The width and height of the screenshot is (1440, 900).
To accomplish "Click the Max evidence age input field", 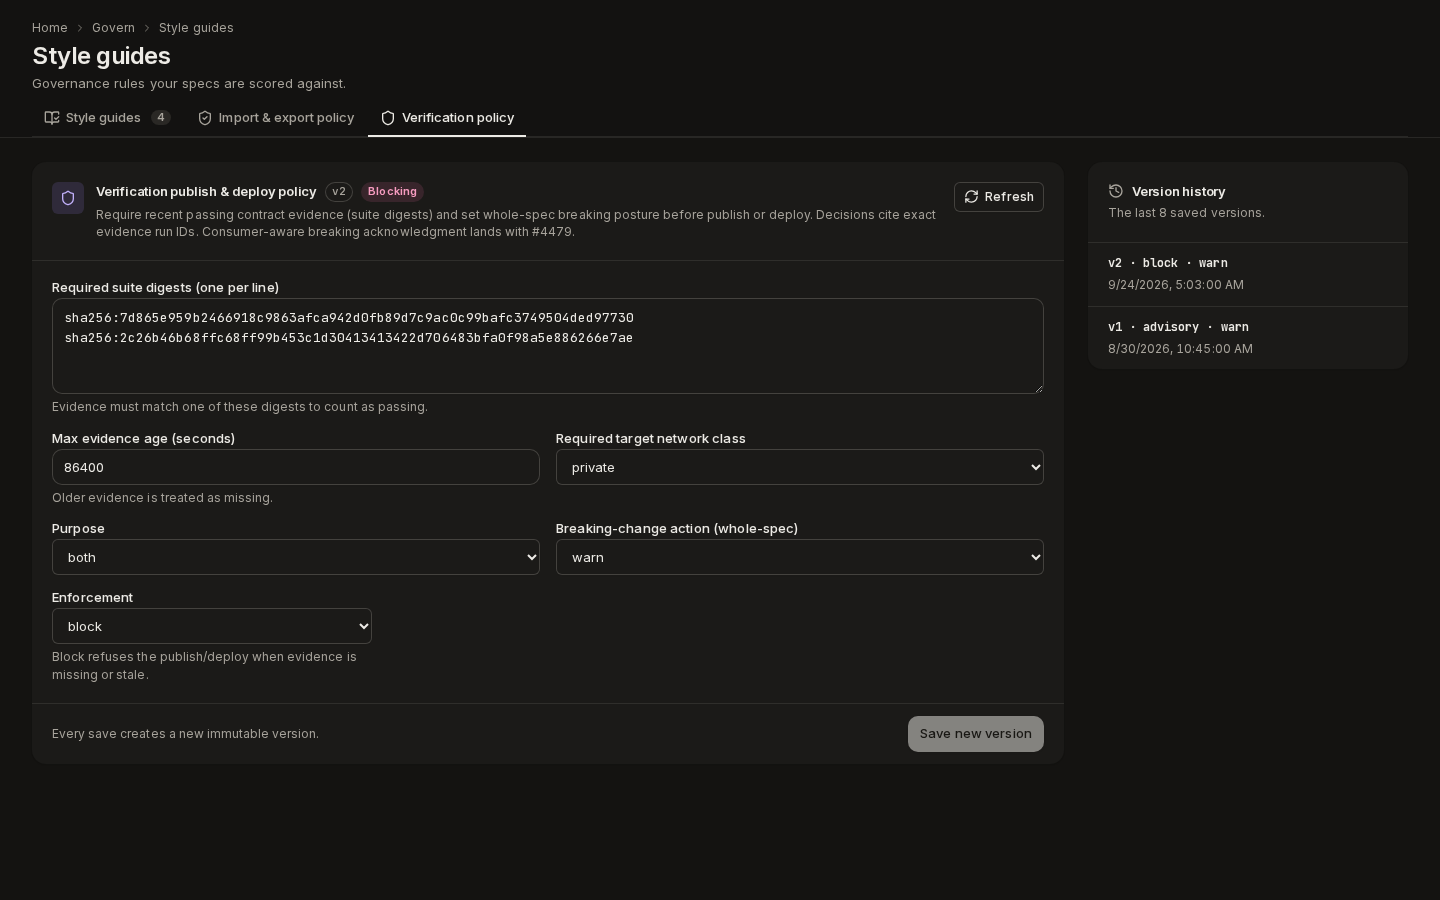I will click(296, 467).
